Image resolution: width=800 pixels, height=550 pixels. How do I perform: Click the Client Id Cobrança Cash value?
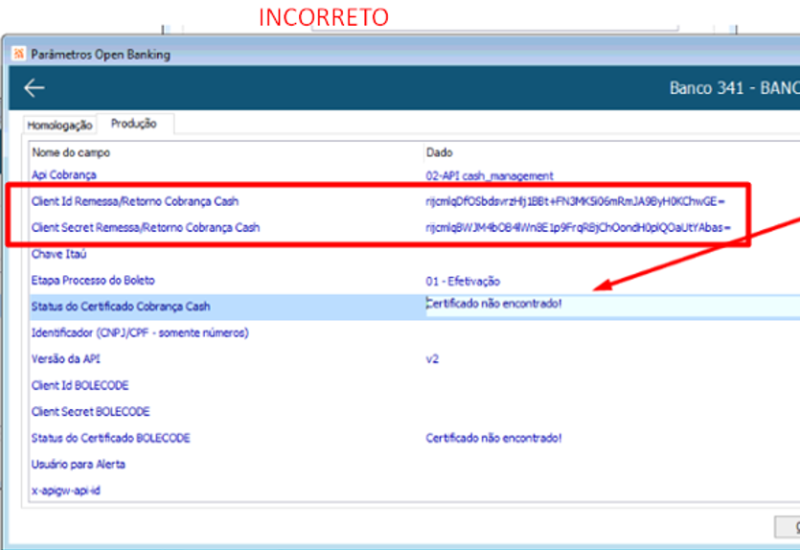click(x=575, y=202)
